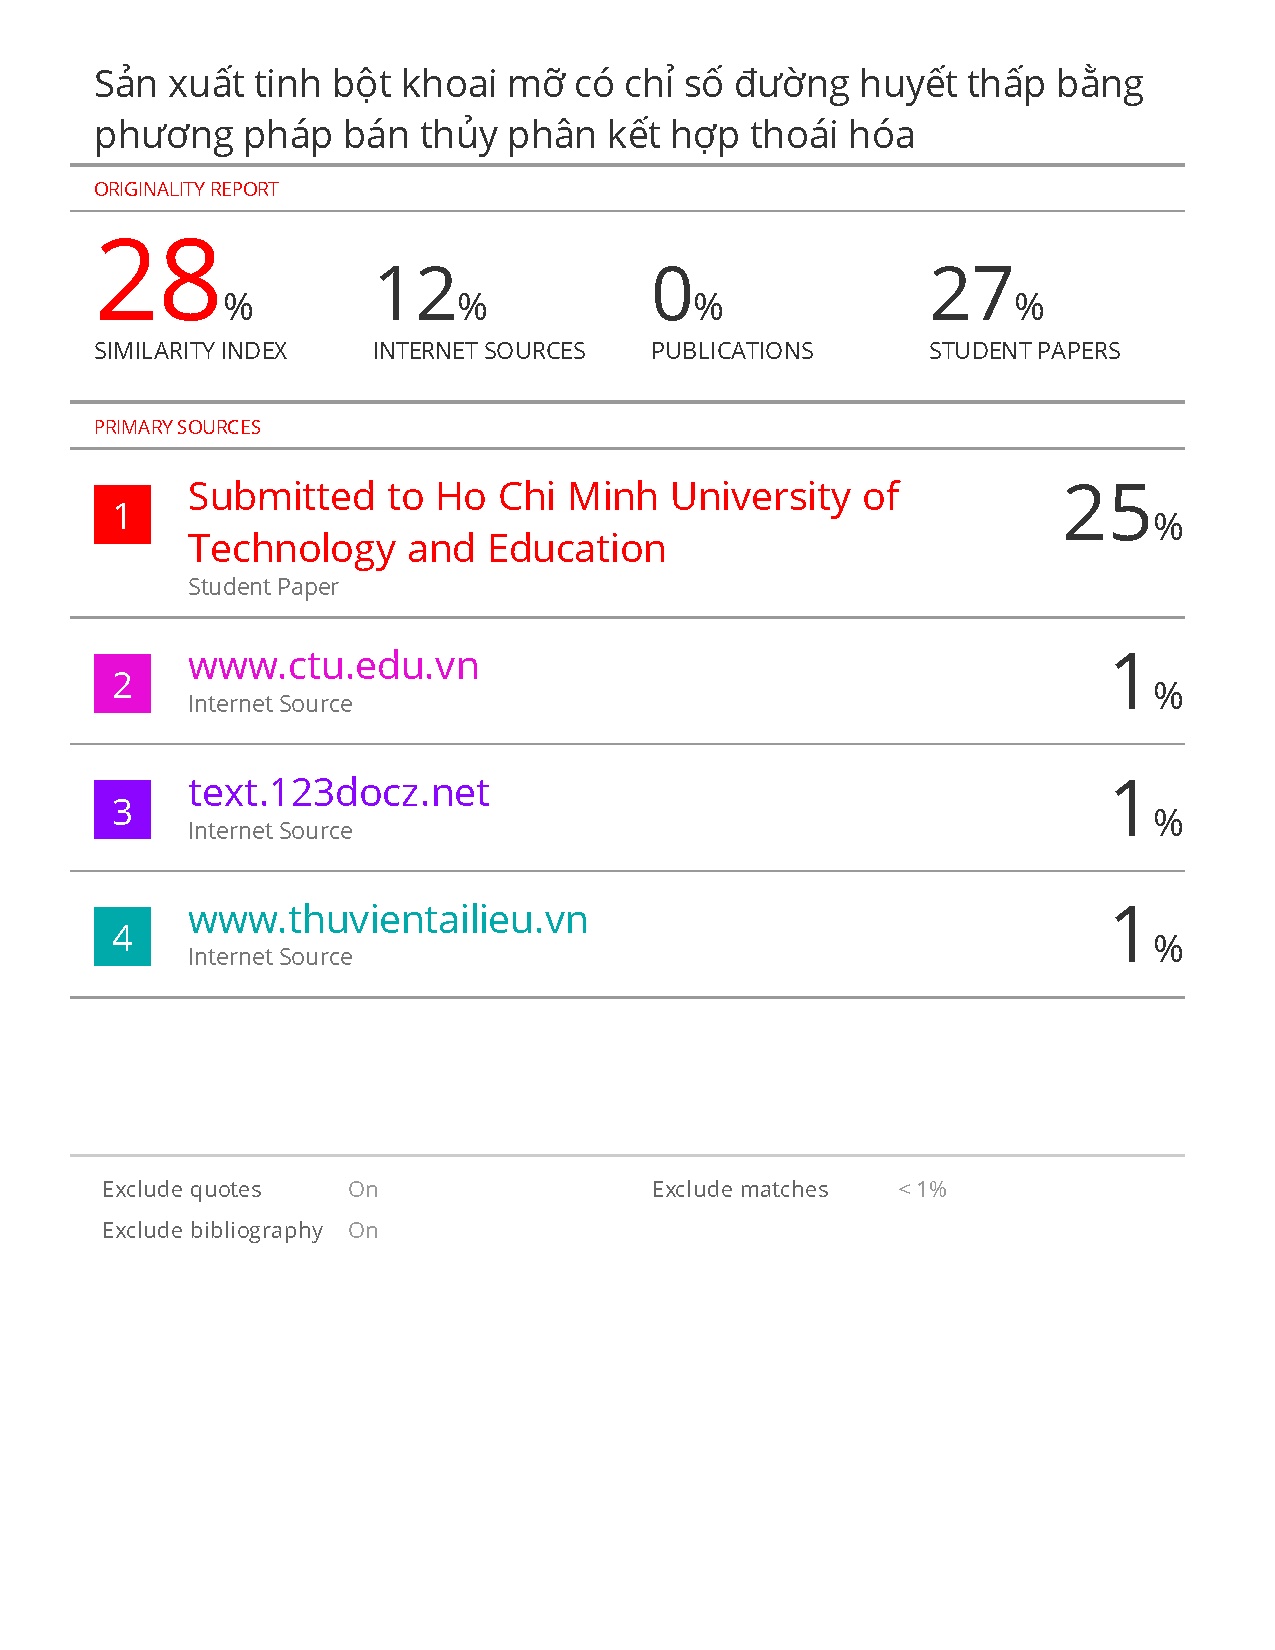This screenshot has height=1650, width=1275.
Task: Click the Exclude bibliography On value
Action: click(x=363, y=1230)
